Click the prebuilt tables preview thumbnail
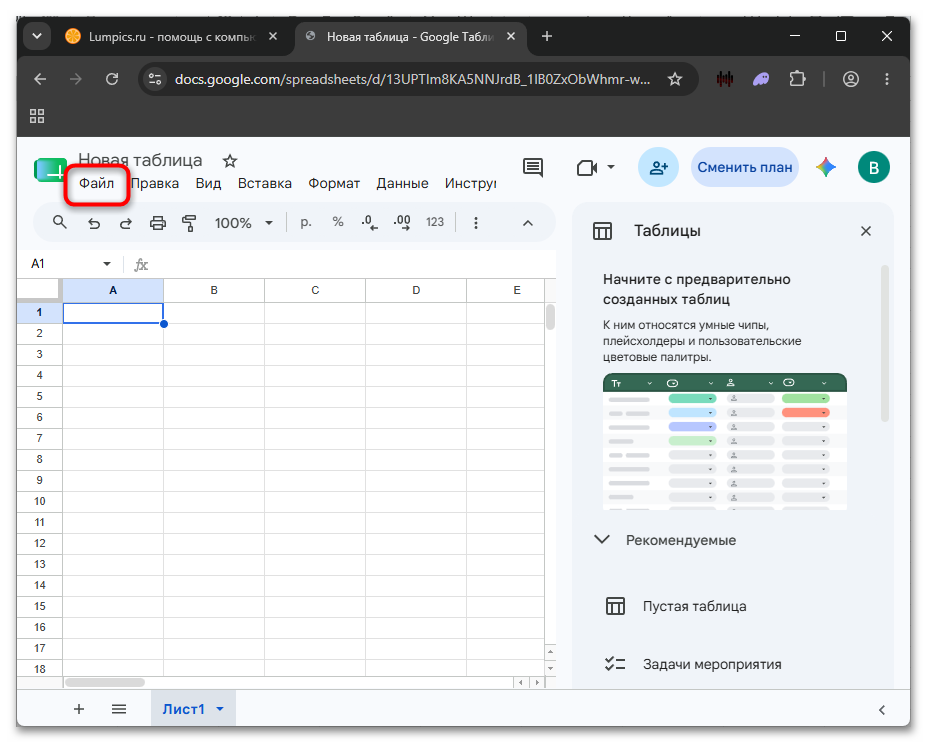The width and height of the screenshot is (927, 743). [x=725, y=442]
